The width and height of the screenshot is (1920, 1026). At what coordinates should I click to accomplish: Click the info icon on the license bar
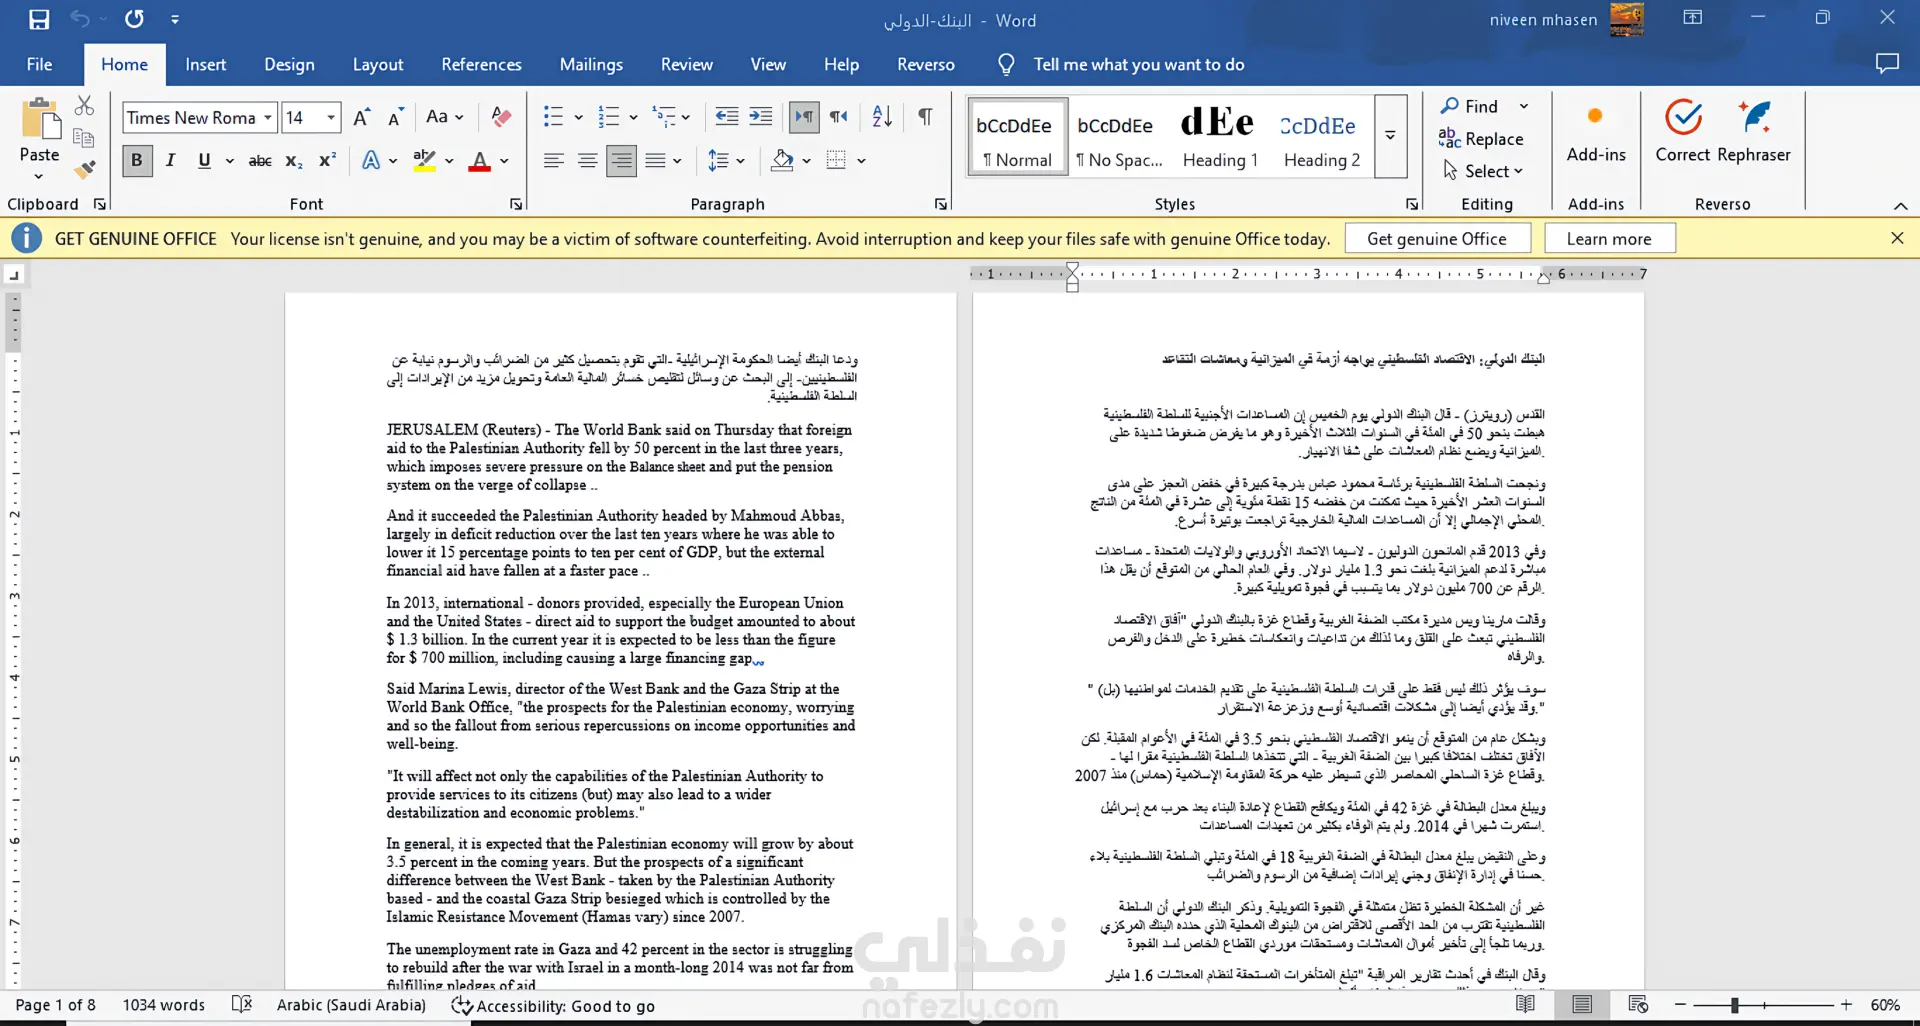pyautogui.click(x=27, y=238)
